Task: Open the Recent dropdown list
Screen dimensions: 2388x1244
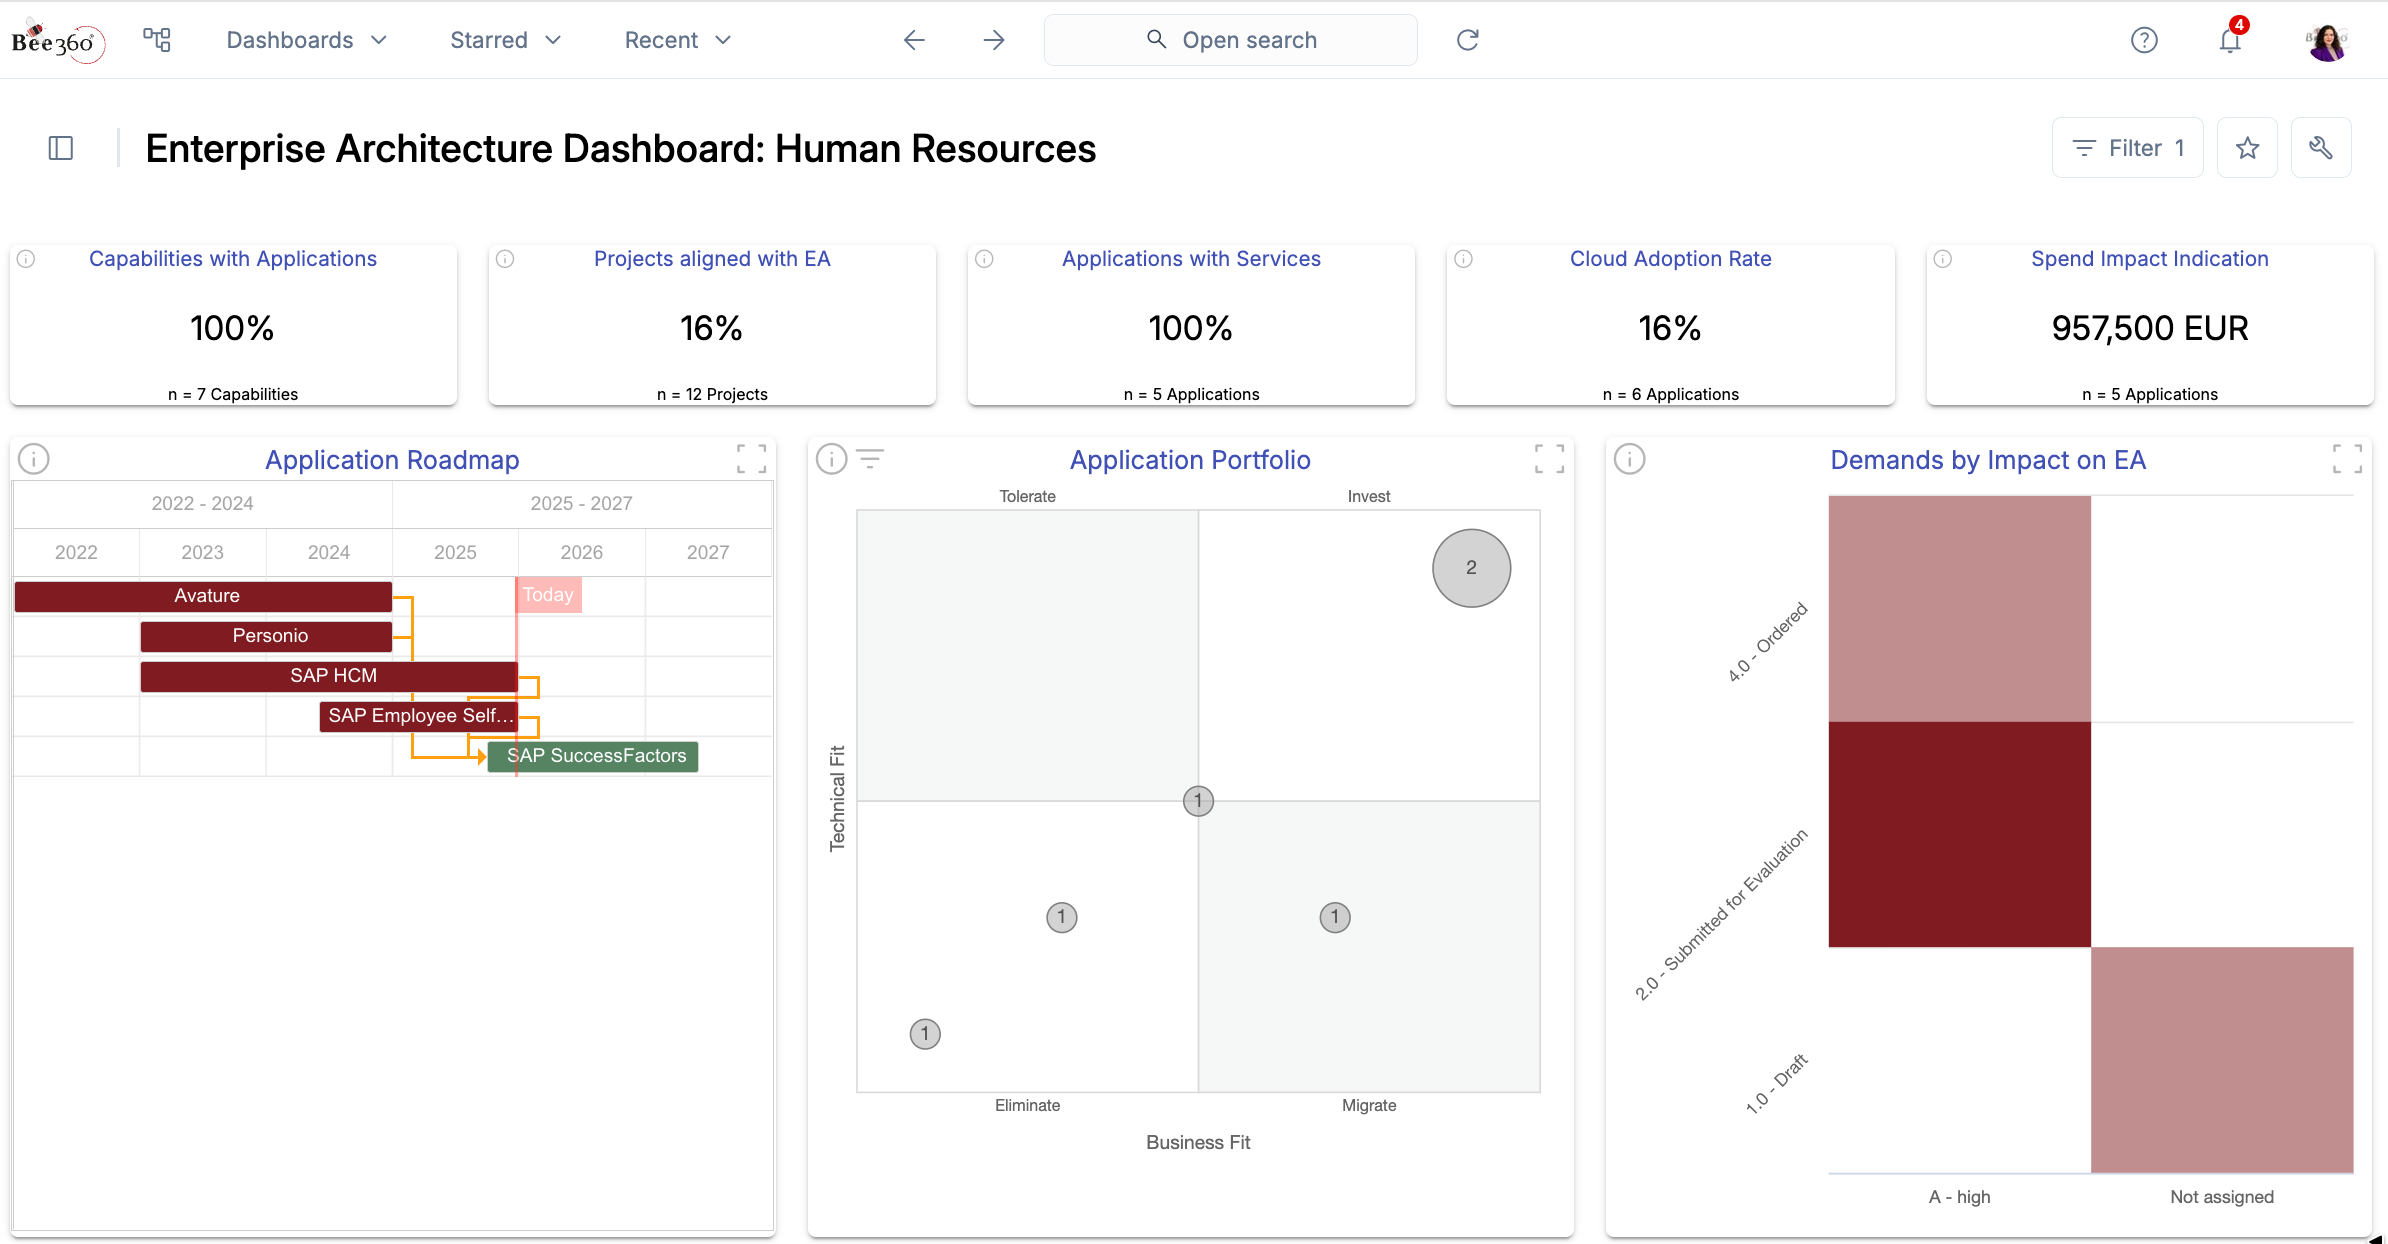Action: coord(678,40)
